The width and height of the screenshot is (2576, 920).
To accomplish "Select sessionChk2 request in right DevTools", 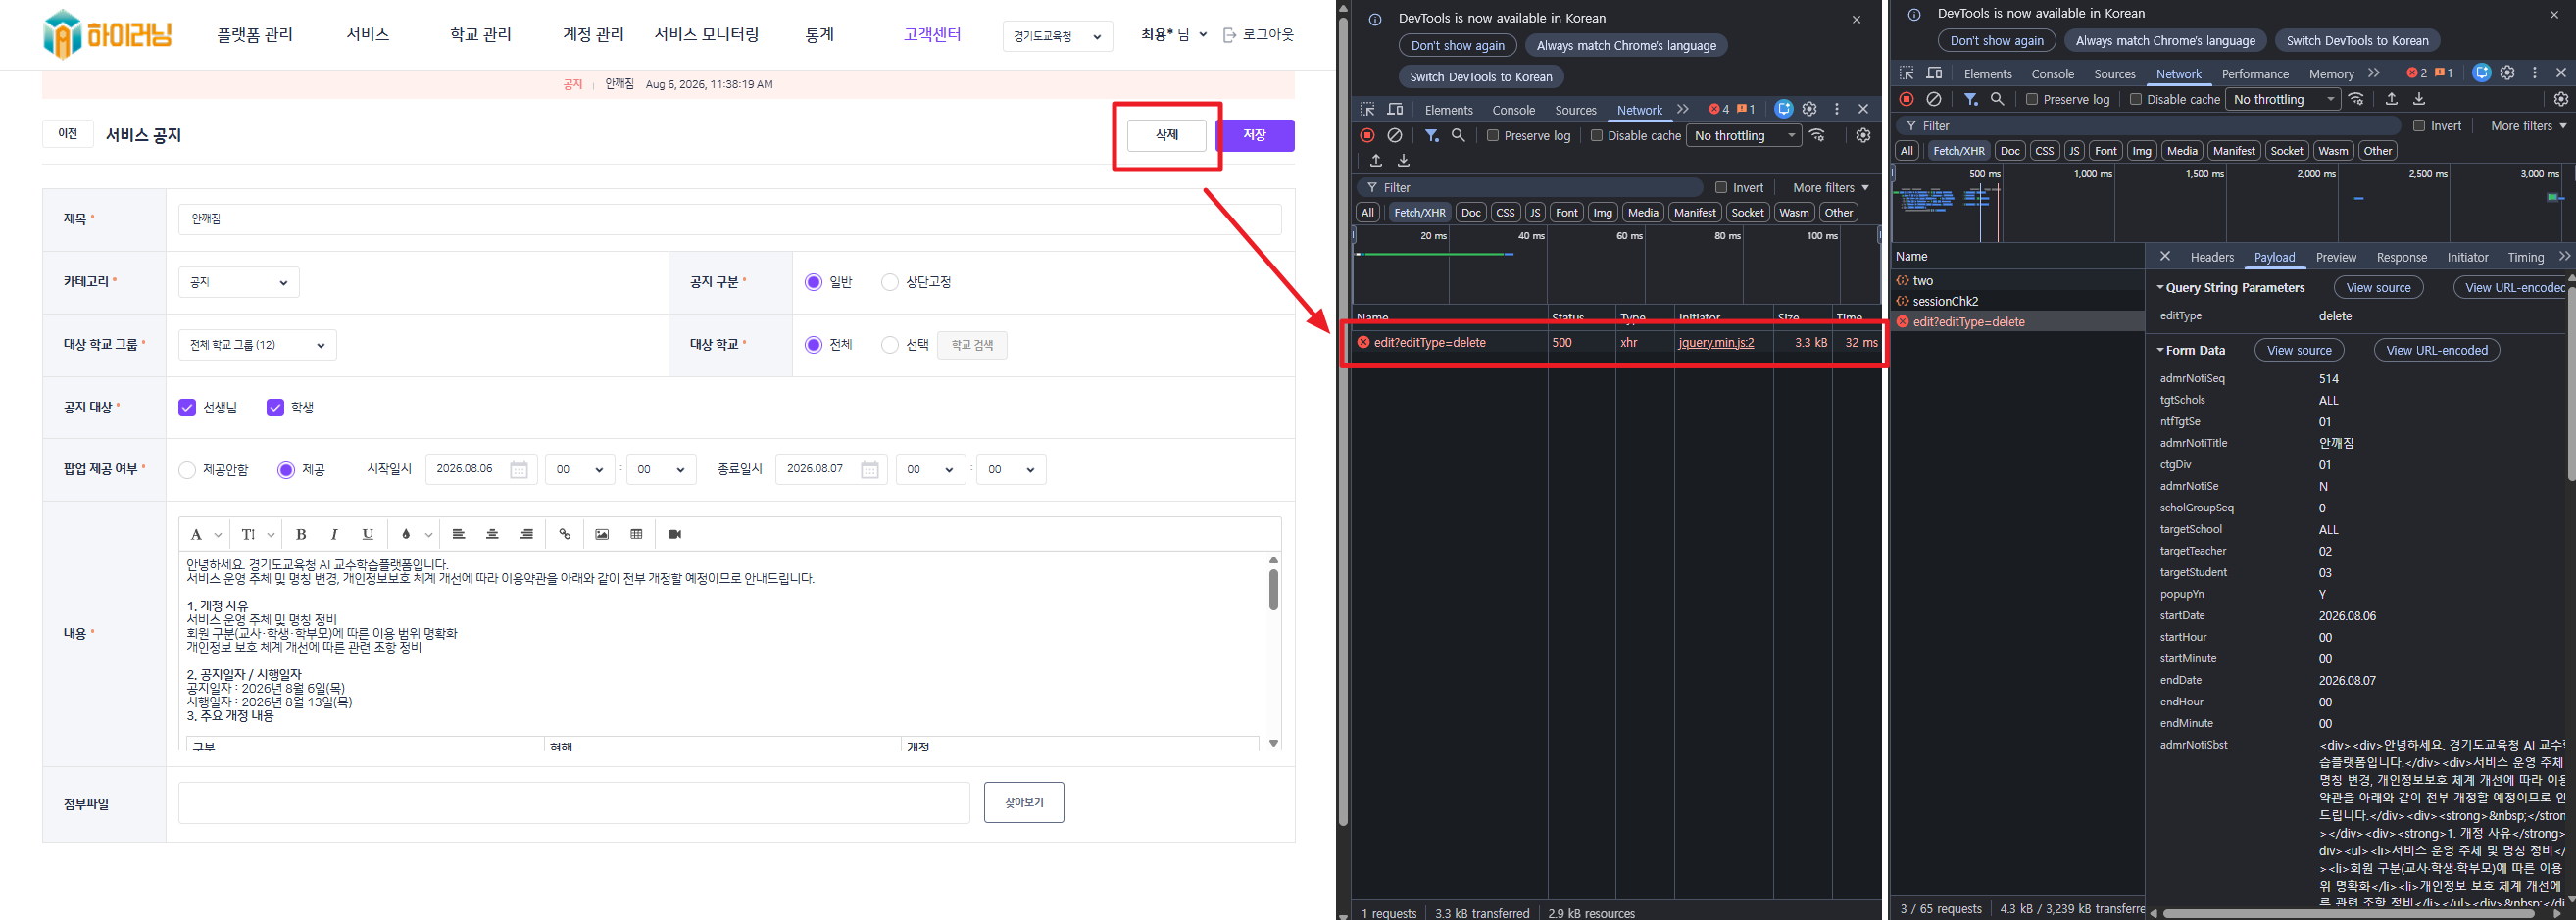I will (2018, 301).
